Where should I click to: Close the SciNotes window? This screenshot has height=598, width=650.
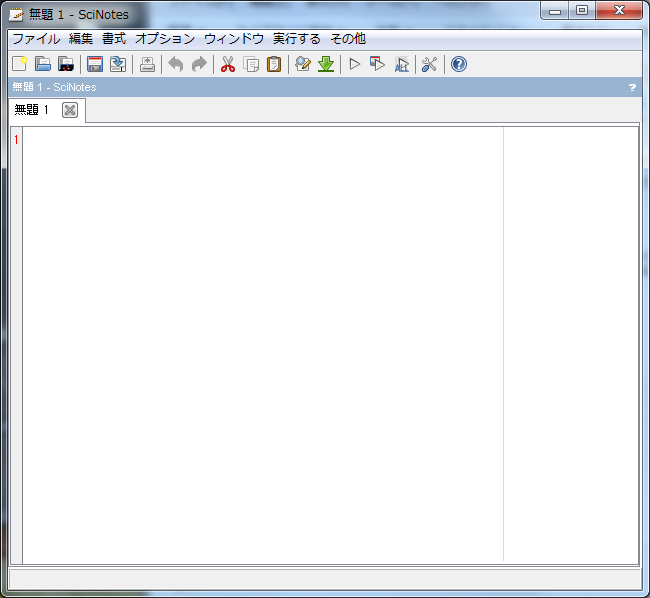coord(619,11)
